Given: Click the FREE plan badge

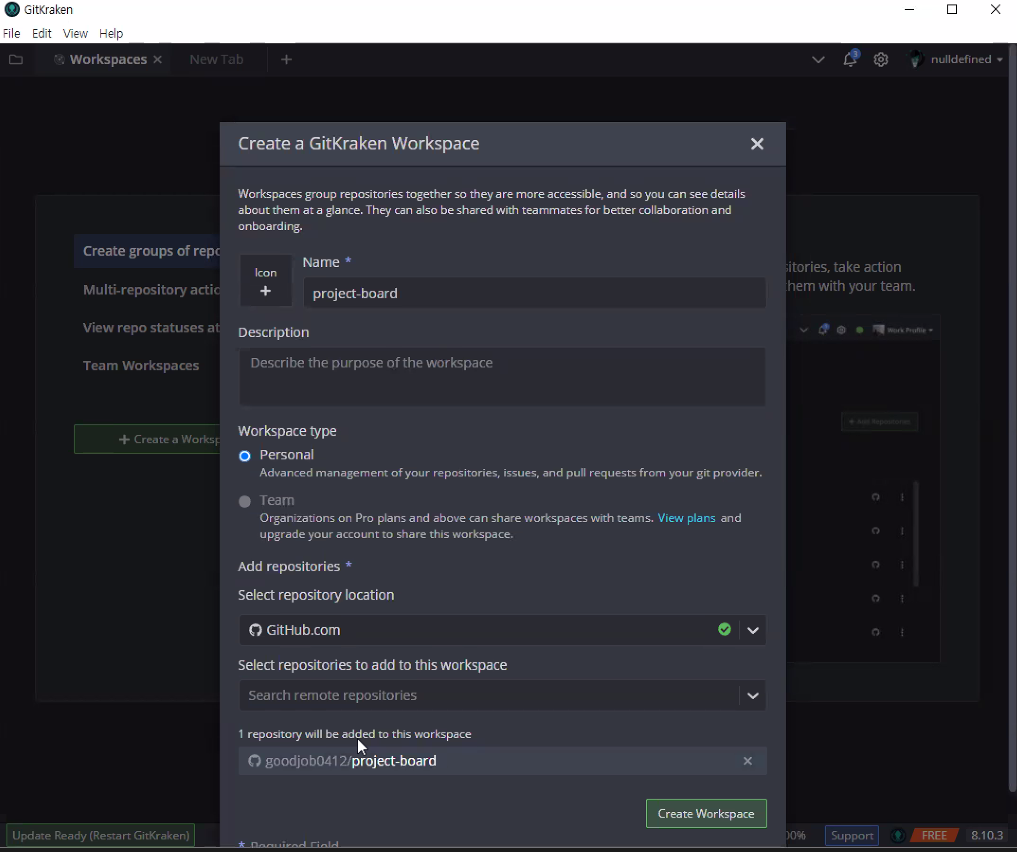Looking at the screenshot, I should (934, 835).
